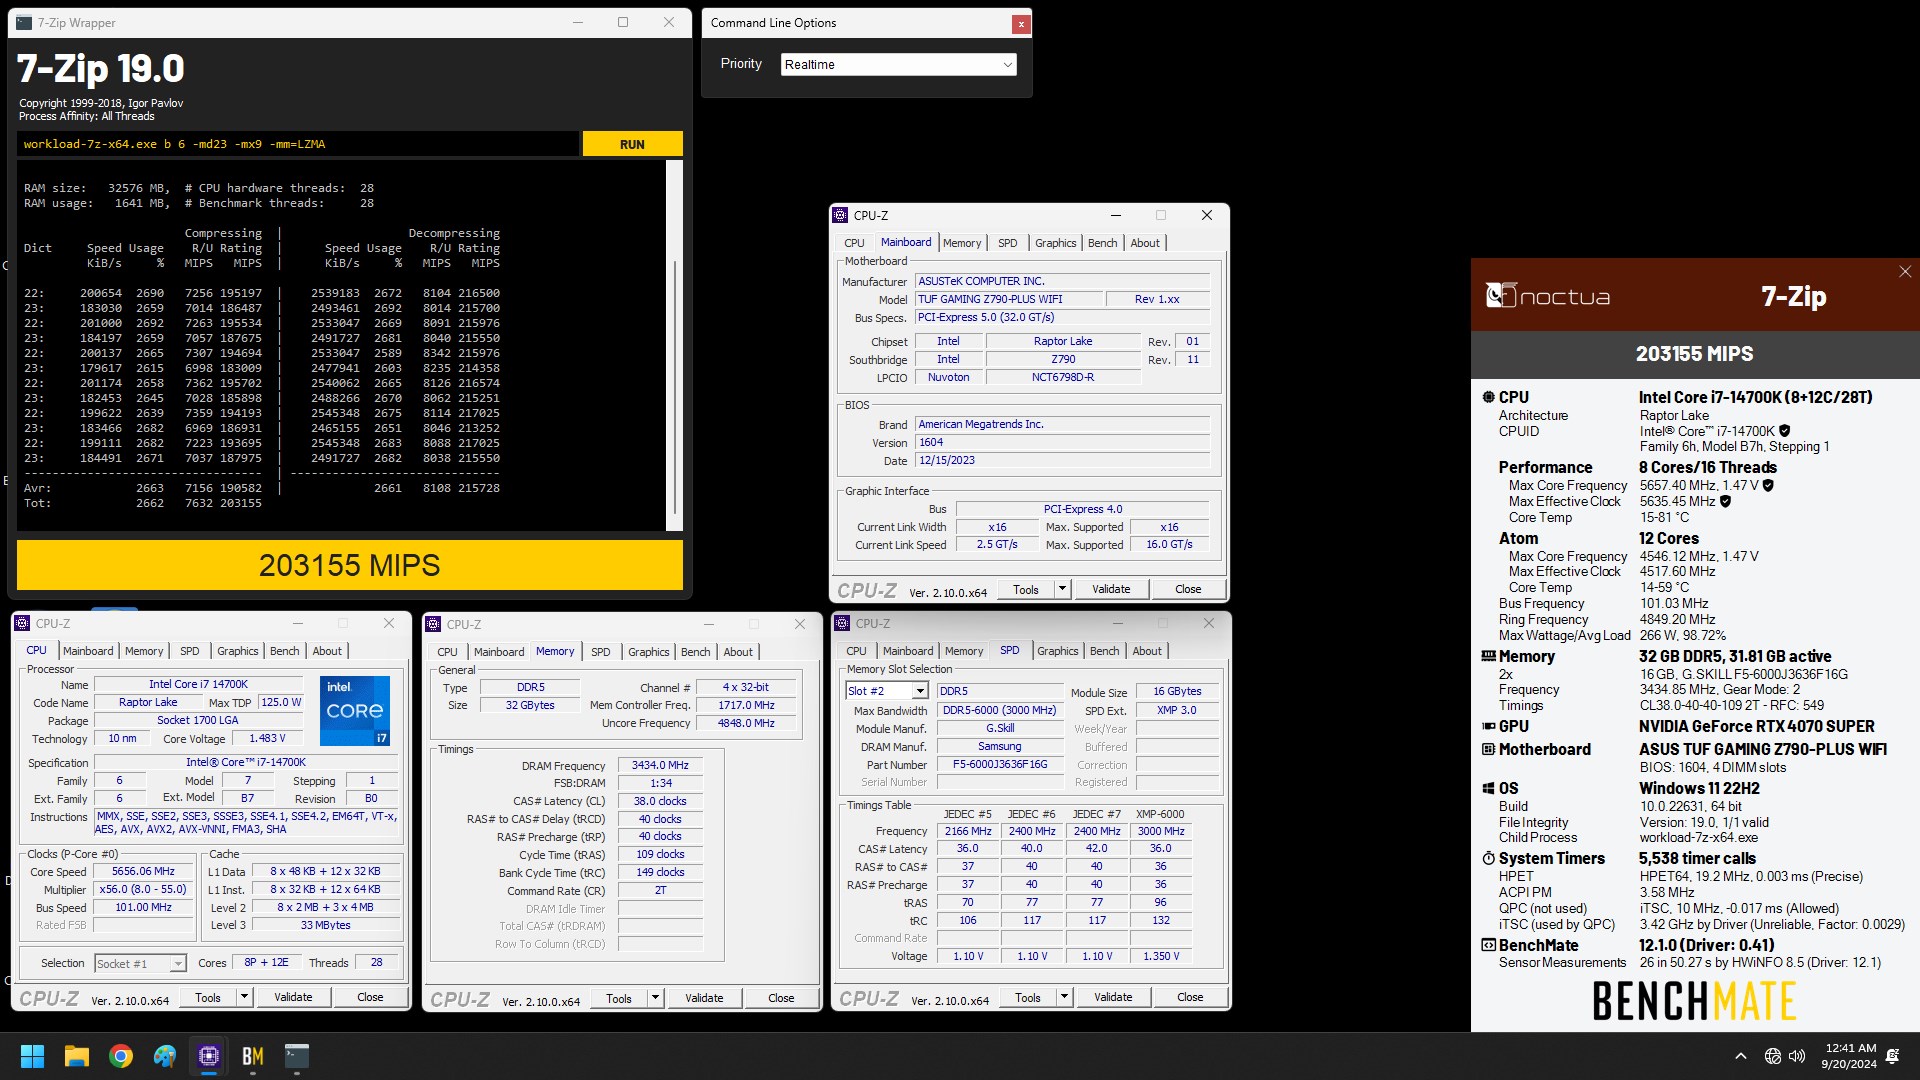Click the Motherboard section icon in BenchMate

[1489, 749]
